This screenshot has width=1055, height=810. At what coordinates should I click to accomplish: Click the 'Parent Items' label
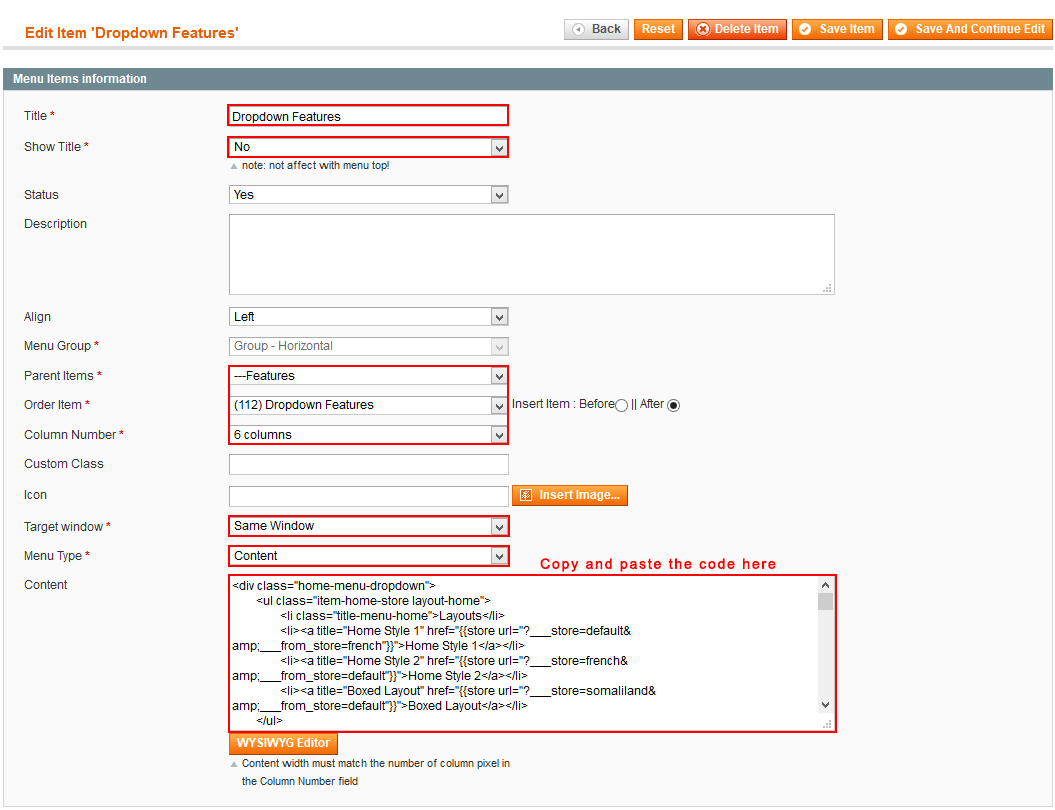tap(59, 375)
